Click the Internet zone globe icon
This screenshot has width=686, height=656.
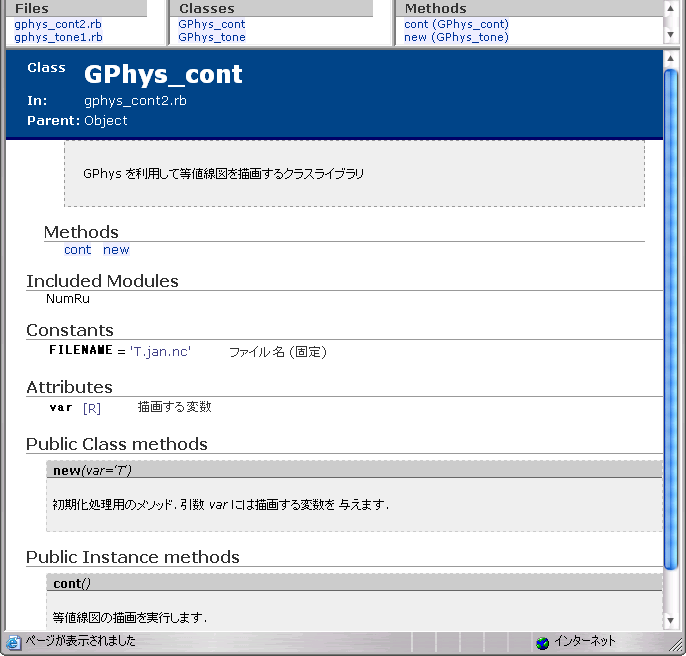542,642
